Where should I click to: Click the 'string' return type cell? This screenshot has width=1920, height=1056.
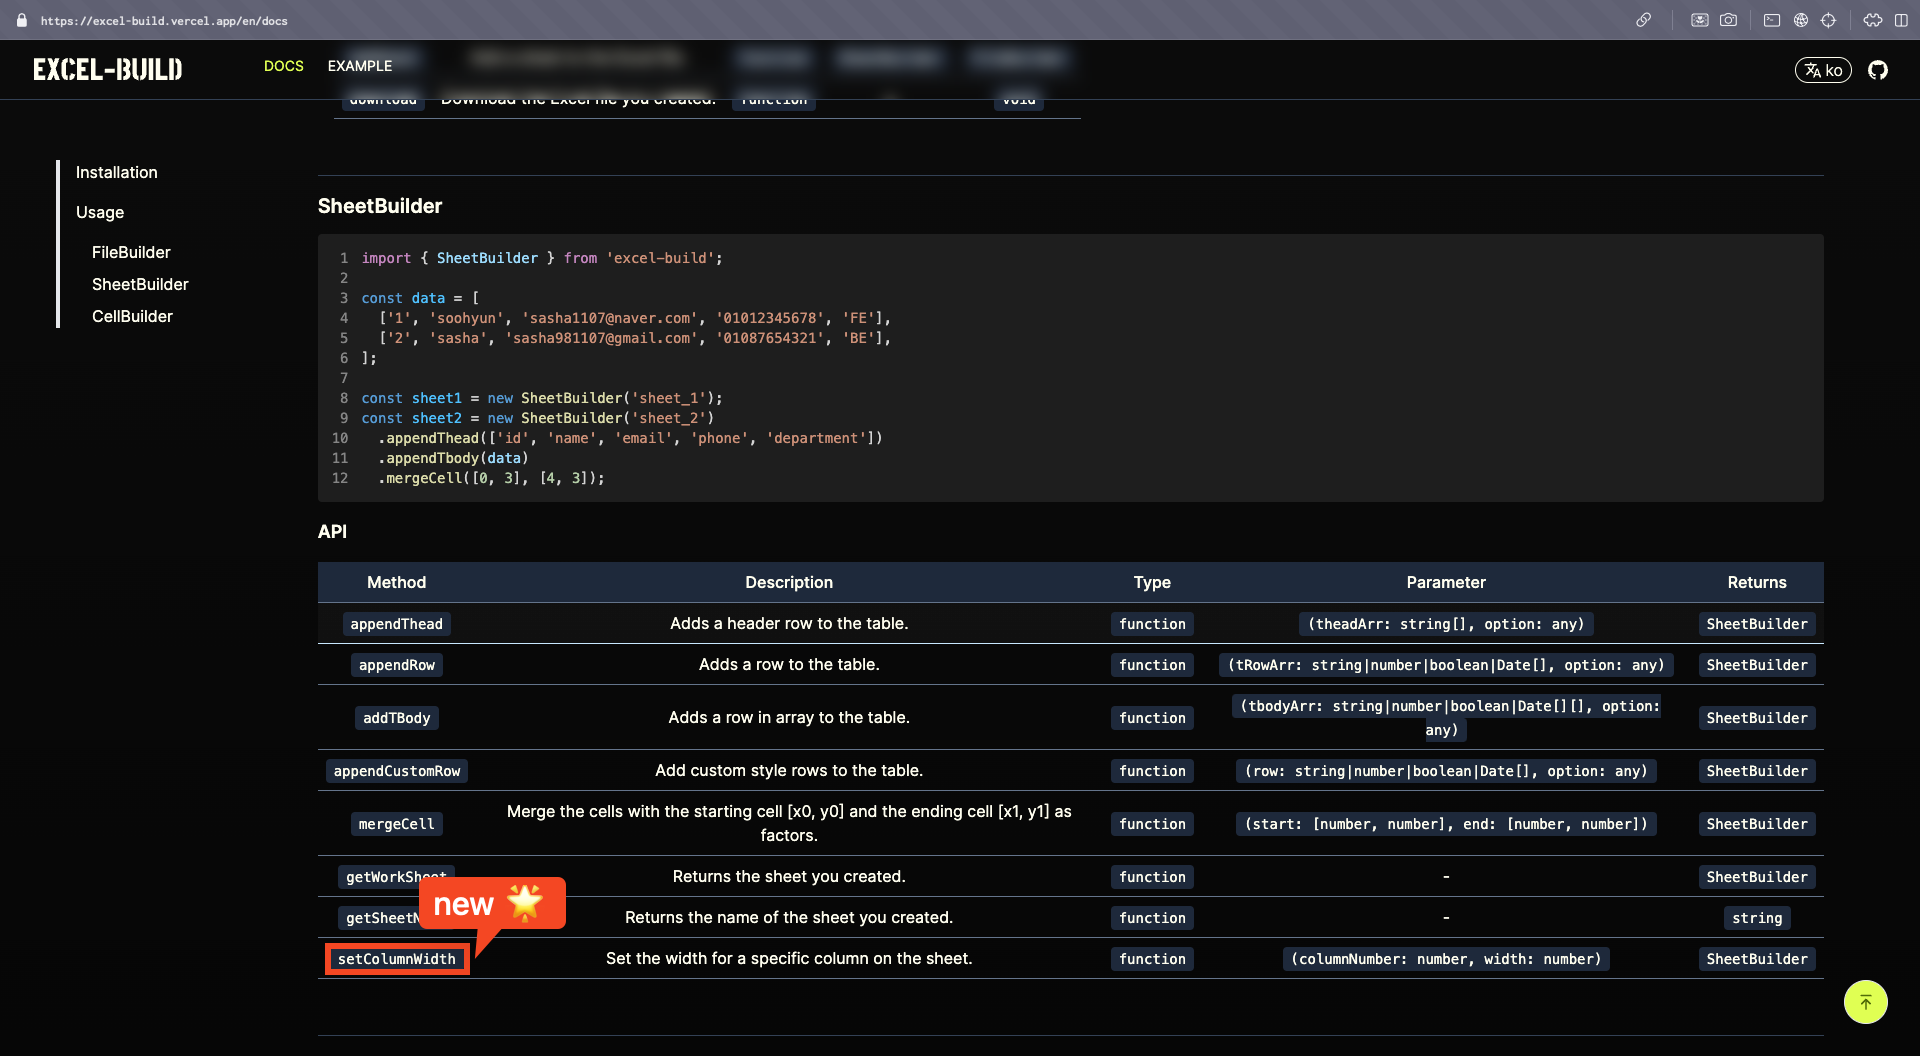click(1757, 918)
